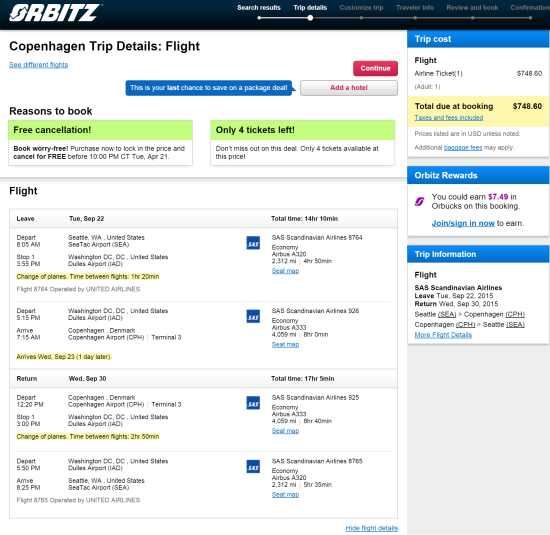Screen dimensions: 550x535
Task: Click the Customize trip progress dot
Action: coord(361,18)
